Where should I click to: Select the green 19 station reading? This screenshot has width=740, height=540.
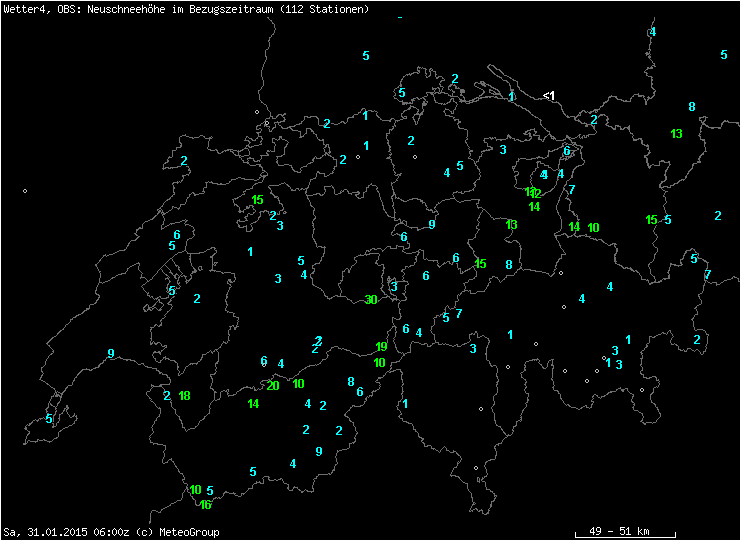pos(381,347)
